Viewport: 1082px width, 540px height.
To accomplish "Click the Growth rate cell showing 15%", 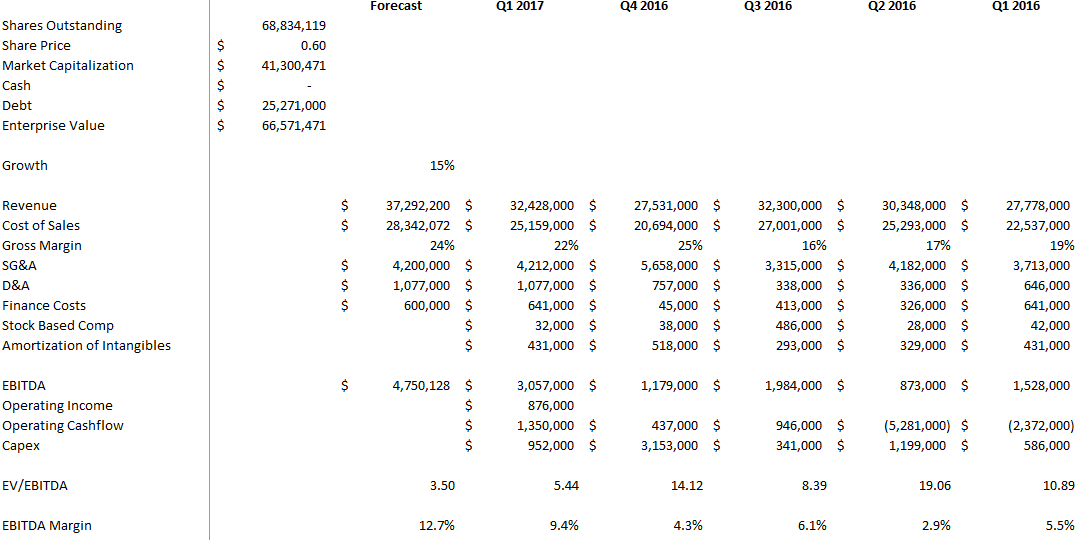I will click(443, 165).
